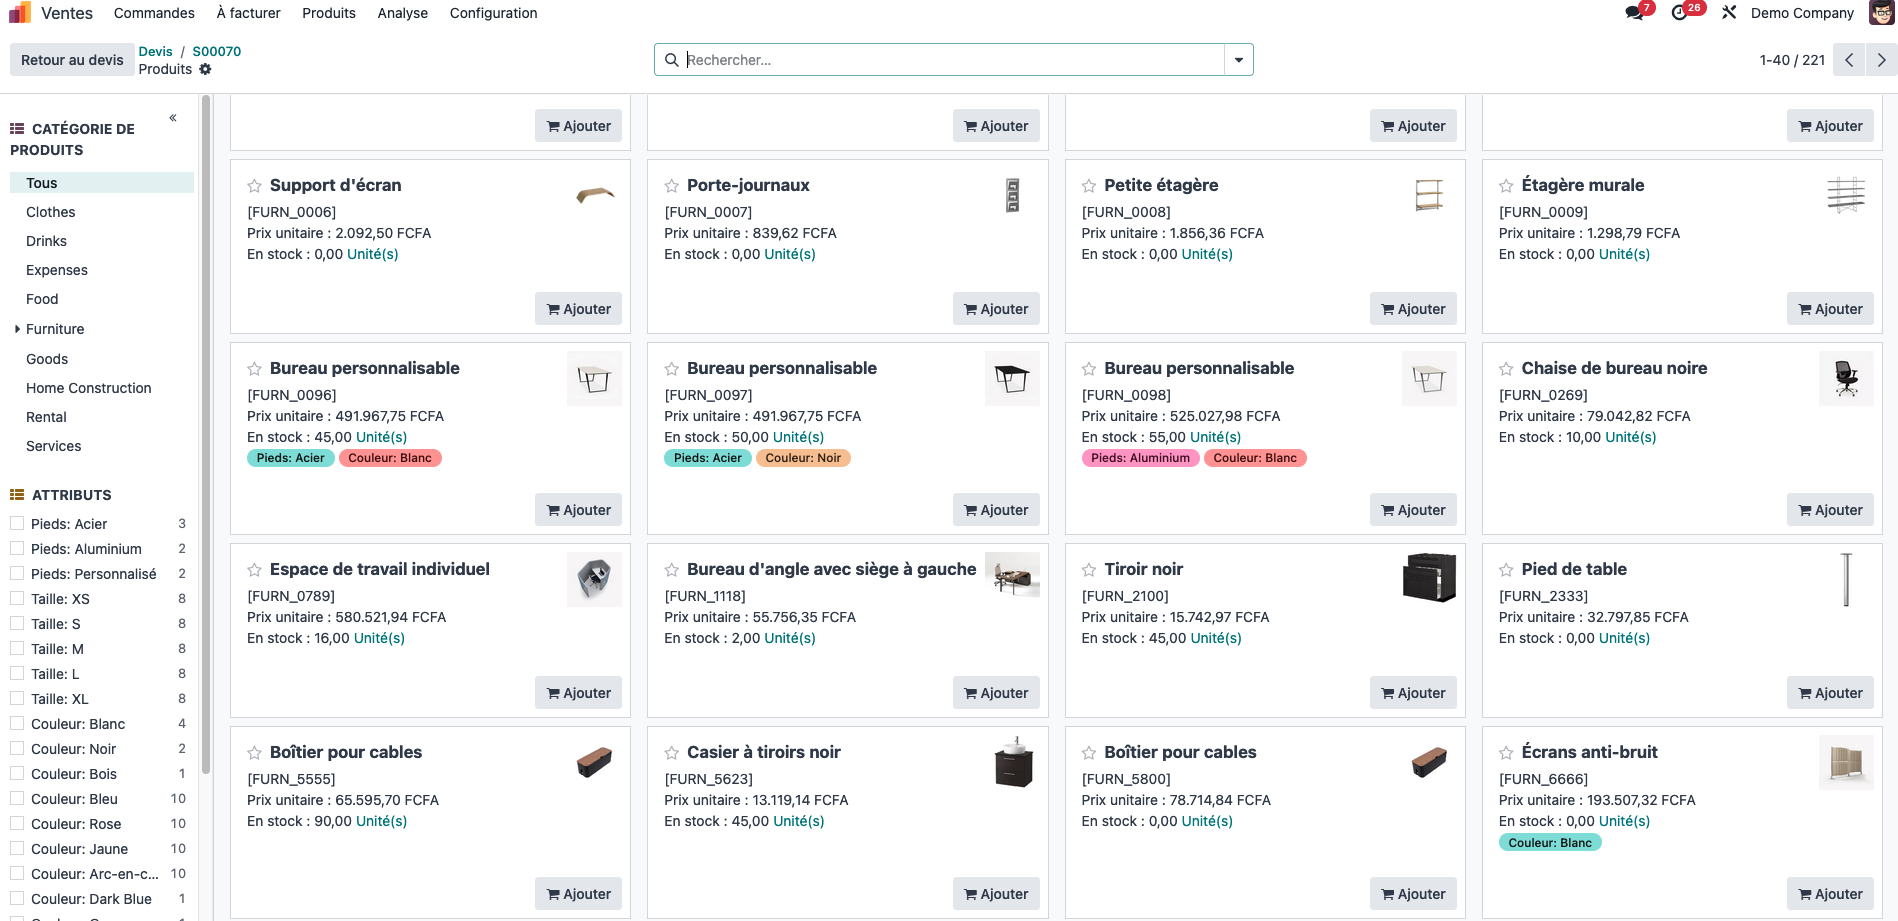Open the Commandes menu
1898x921 pixels.
pos(154,13)
